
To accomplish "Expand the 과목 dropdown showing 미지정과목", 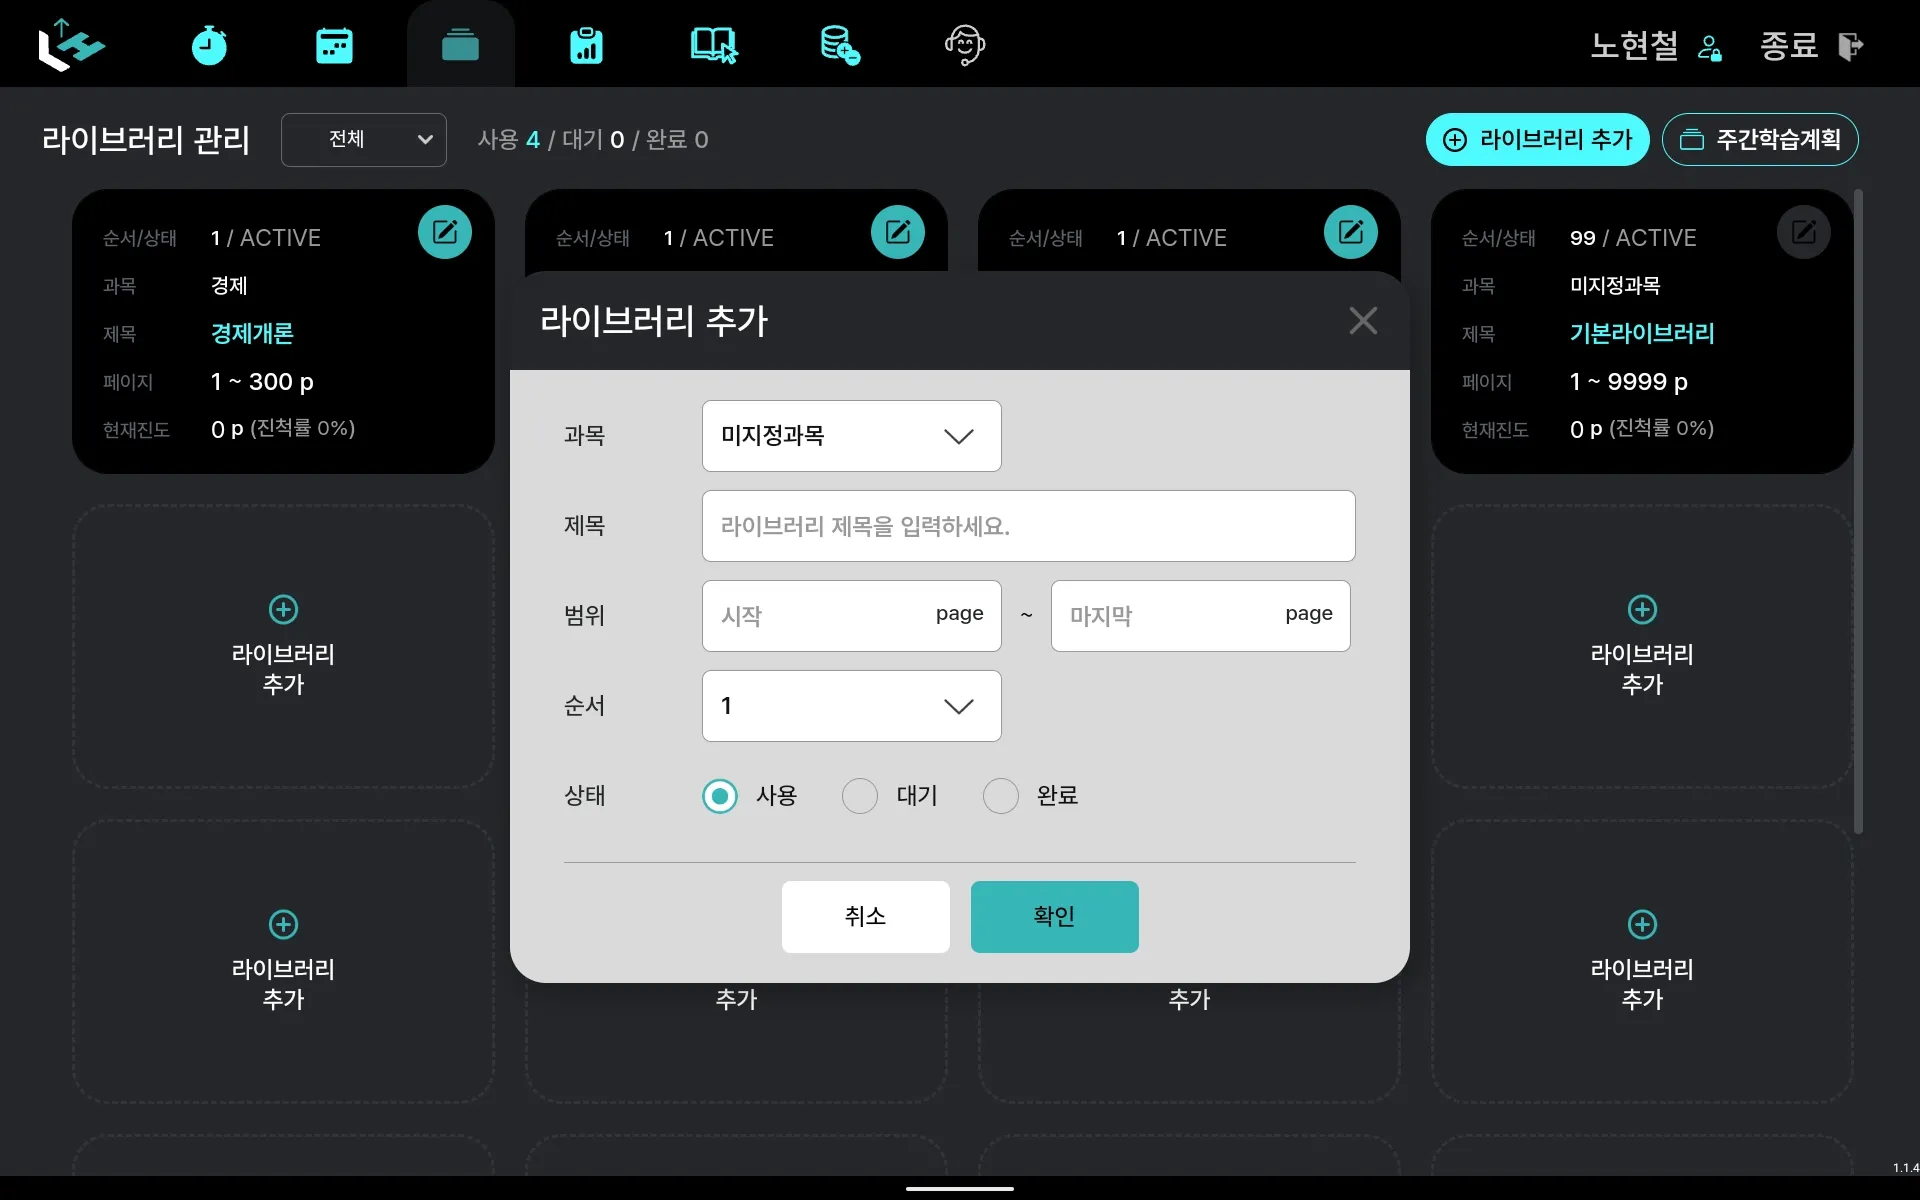I will pos(851,436).
